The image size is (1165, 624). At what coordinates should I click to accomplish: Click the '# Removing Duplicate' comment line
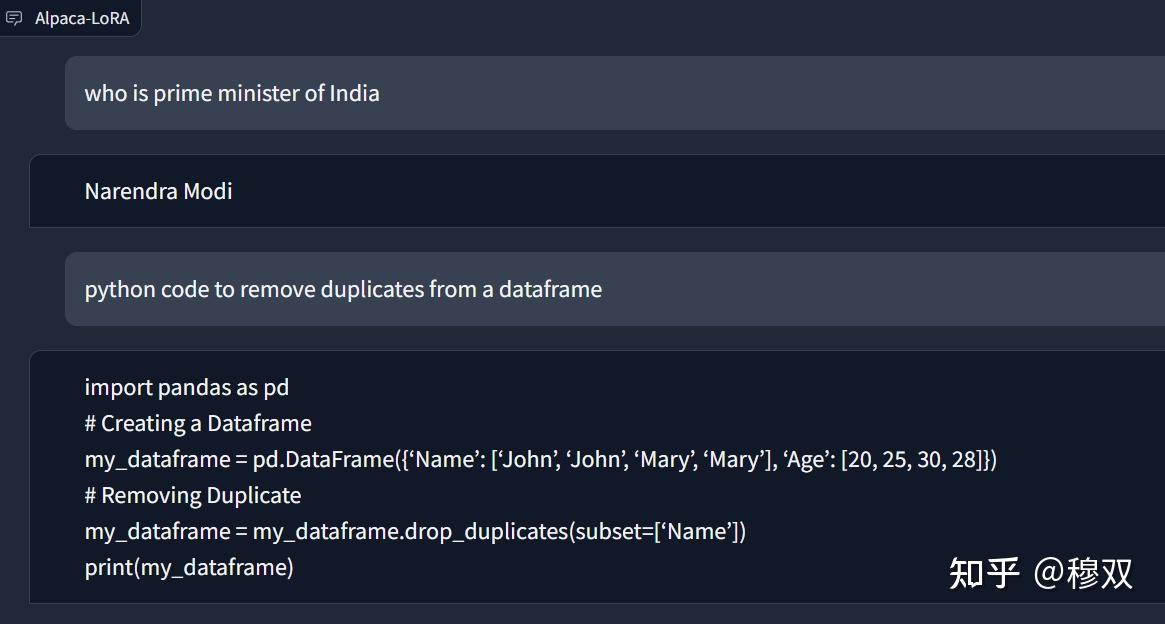click(x=193, y=495)
